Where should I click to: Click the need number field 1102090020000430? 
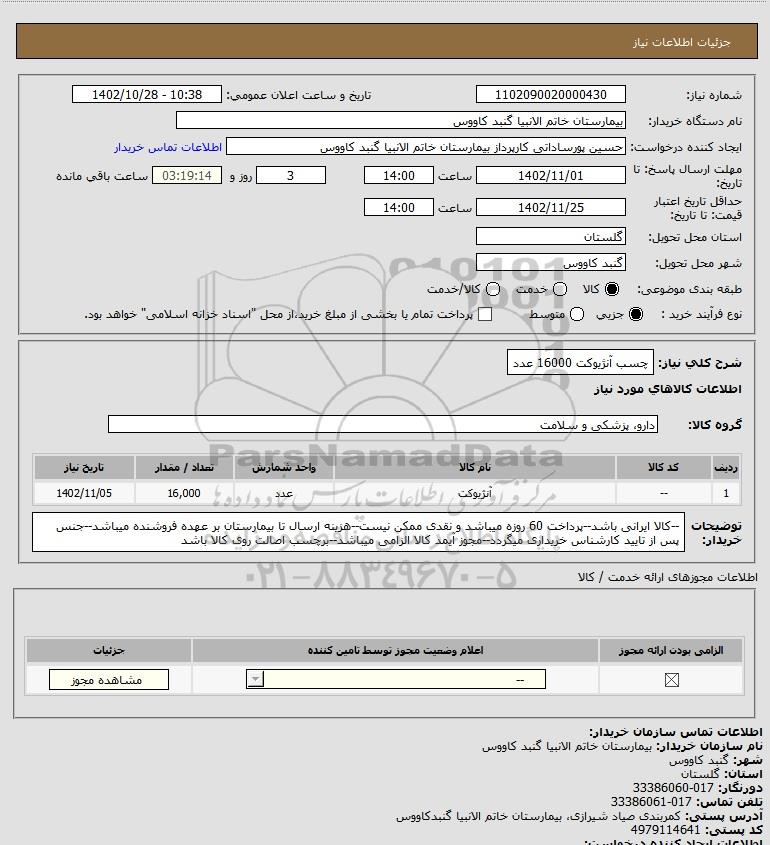coord(551,94)
